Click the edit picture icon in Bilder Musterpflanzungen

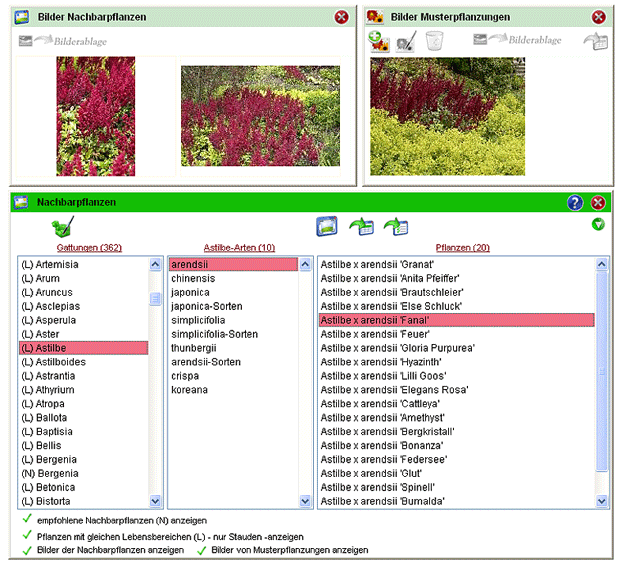406,42
